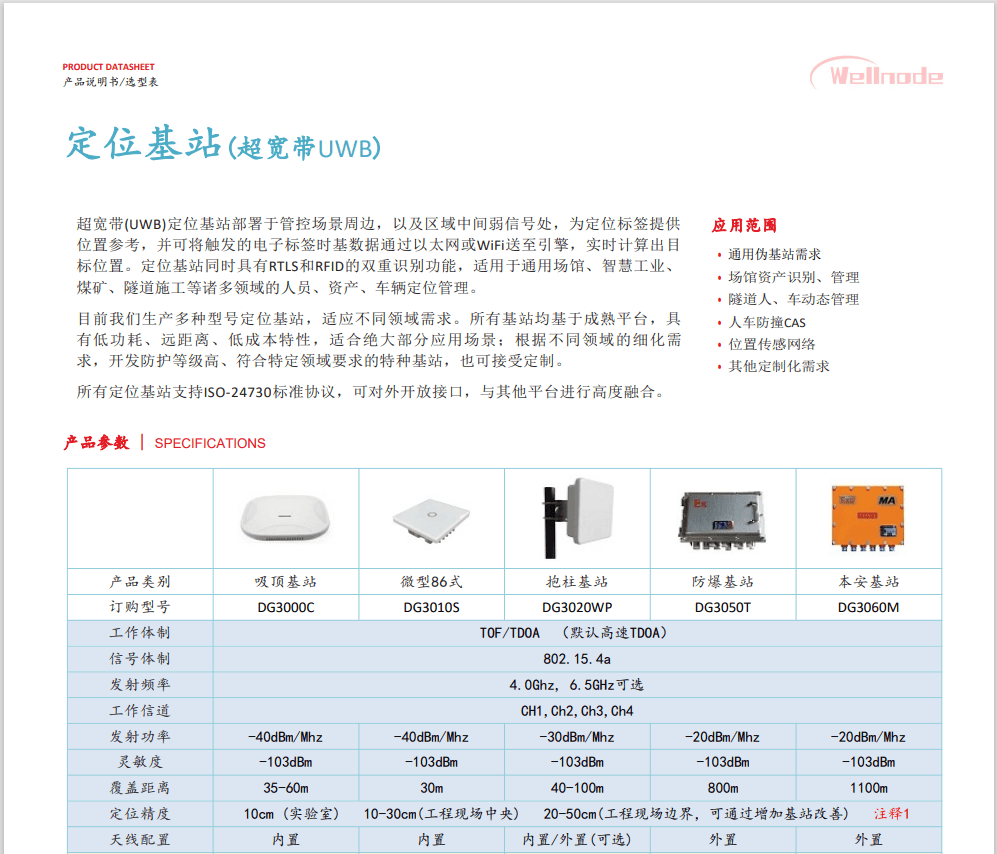
Task: Click the 应用范围 heading
Action: (744, 225)
